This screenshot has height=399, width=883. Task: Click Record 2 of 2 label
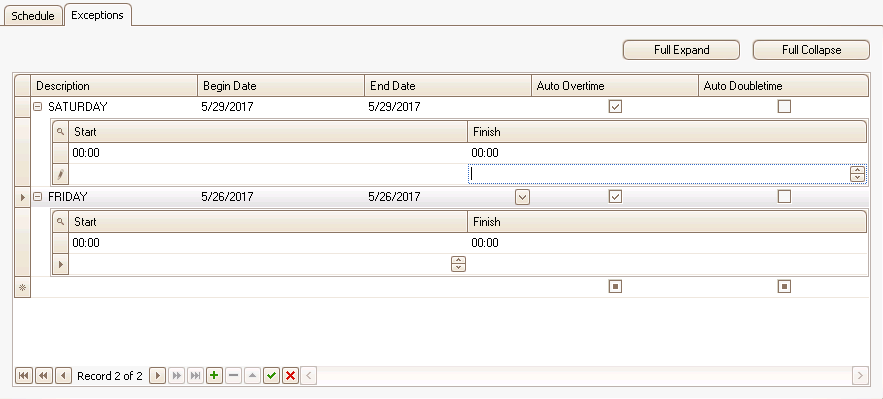[x=110, y=376]
